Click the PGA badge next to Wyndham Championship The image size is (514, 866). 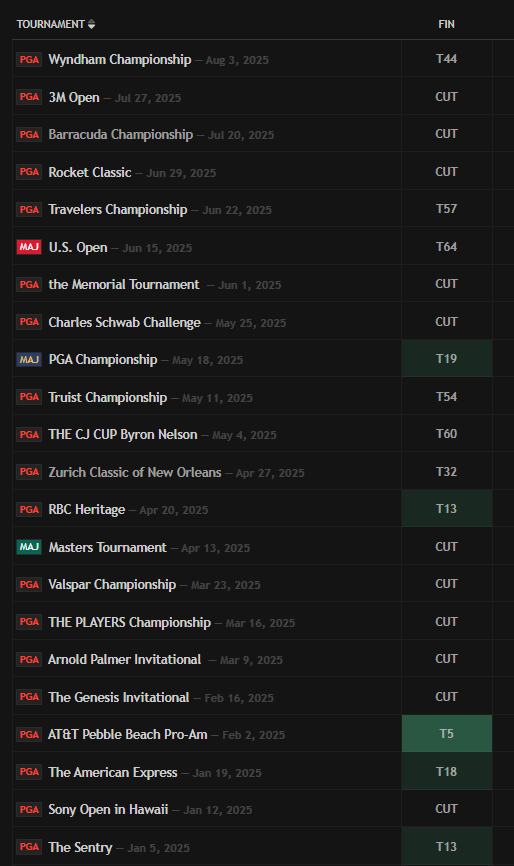29,60
